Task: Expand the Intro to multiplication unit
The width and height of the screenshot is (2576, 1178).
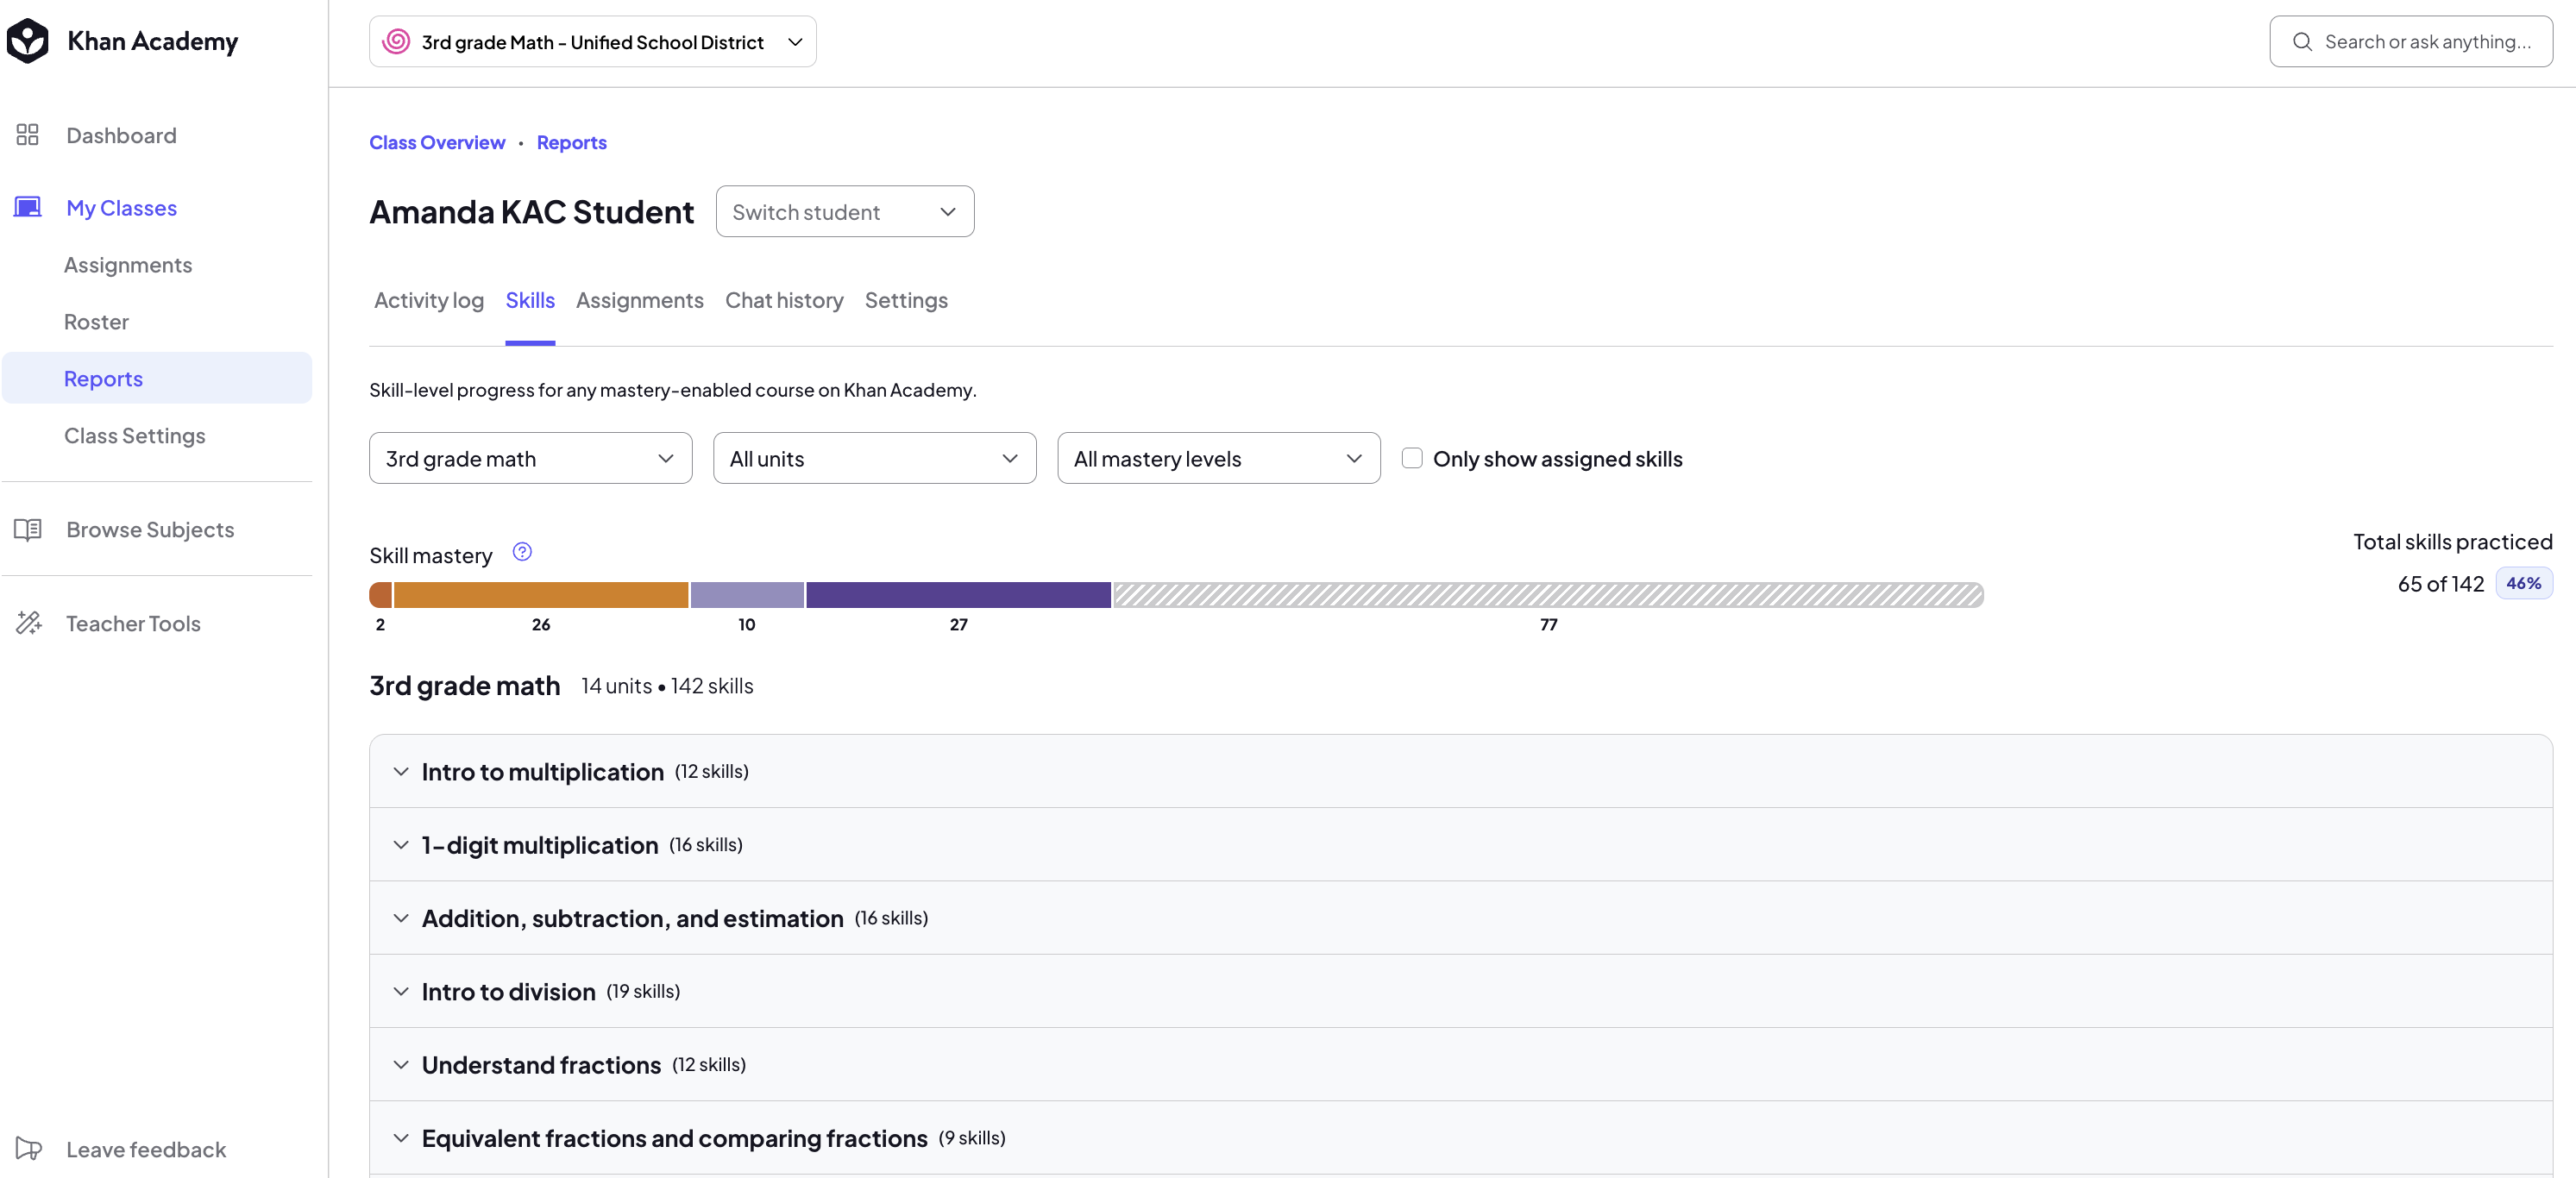Action: coord(1460,771)
